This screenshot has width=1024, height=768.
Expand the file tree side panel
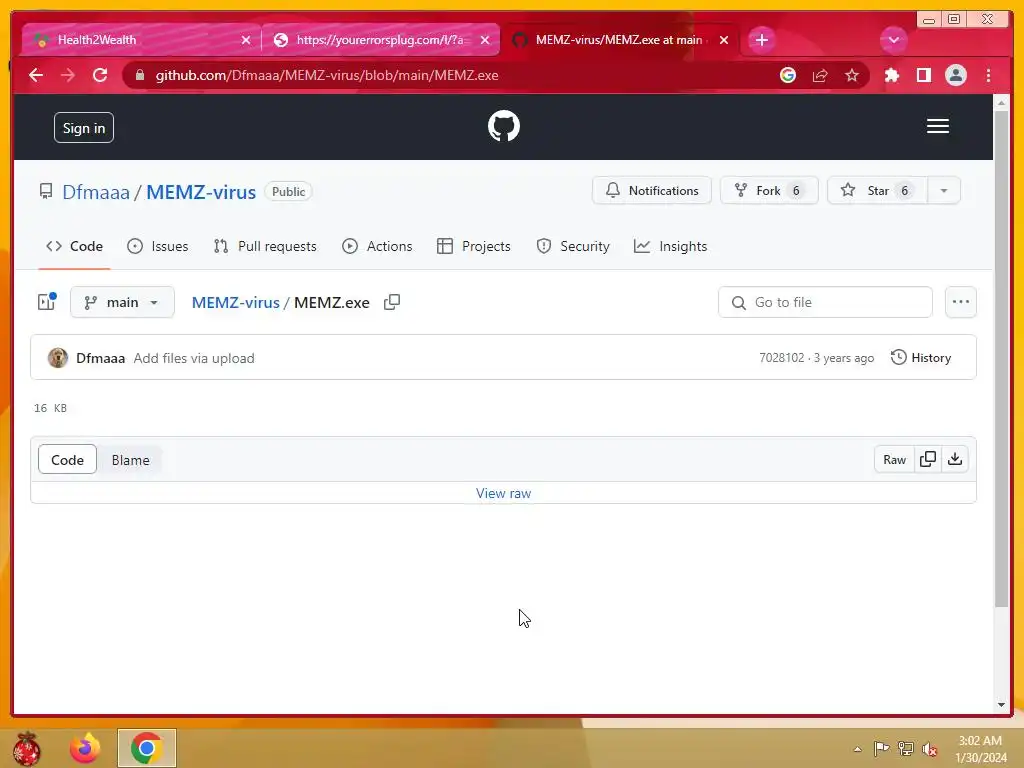pos(46,302)
